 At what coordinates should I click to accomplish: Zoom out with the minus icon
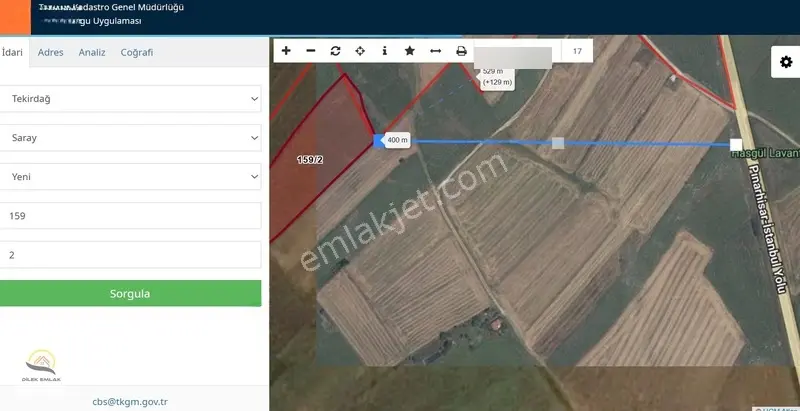coord(311,50)
